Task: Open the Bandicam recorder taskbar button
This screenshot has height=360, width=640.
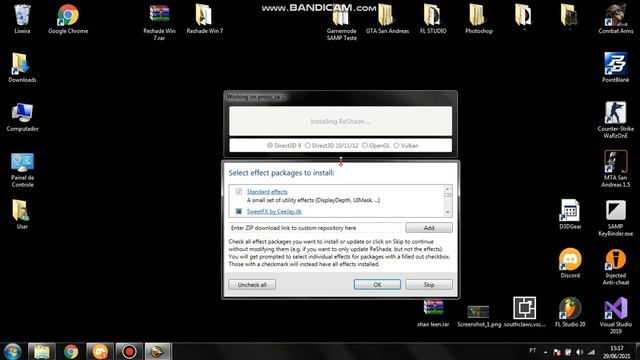Action: 129,351
